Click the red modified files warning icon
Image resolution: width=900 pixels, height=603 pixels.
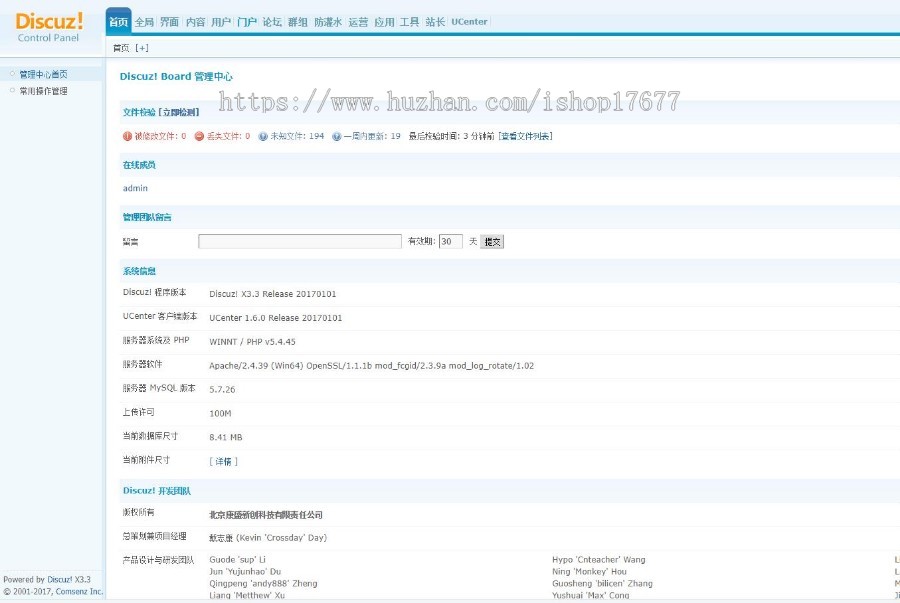127,136
